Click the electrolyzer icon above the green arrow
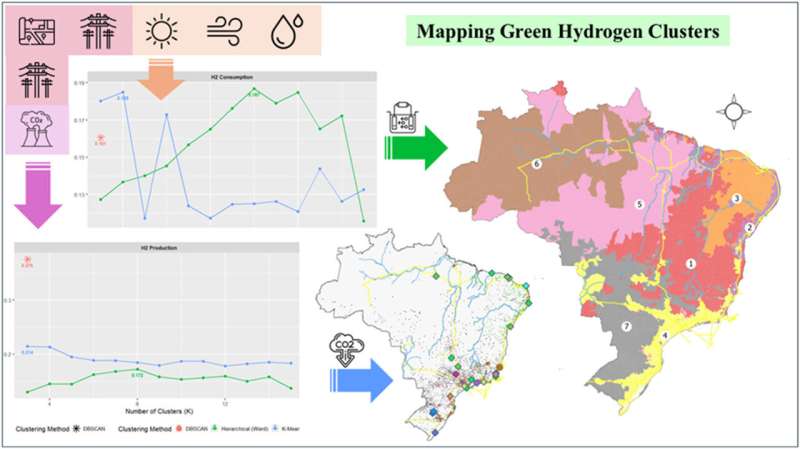Image resolution: width=800 pixels, height=449 pixels. [402, 116]
